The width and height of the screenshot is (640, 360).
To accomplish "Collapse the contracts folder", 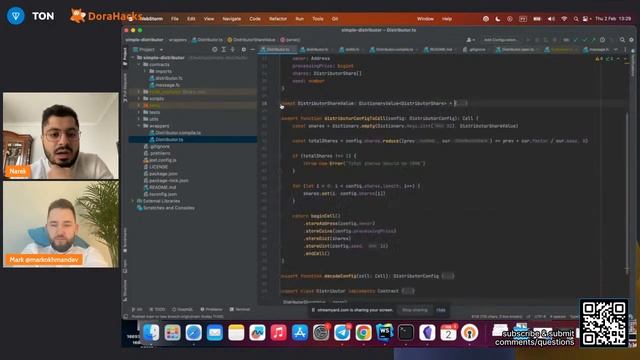I will click(x=139, y=64).
